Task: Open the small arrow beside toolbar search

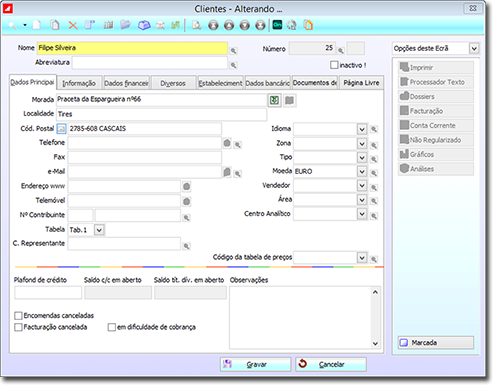Action: click(x=25, y=25)
